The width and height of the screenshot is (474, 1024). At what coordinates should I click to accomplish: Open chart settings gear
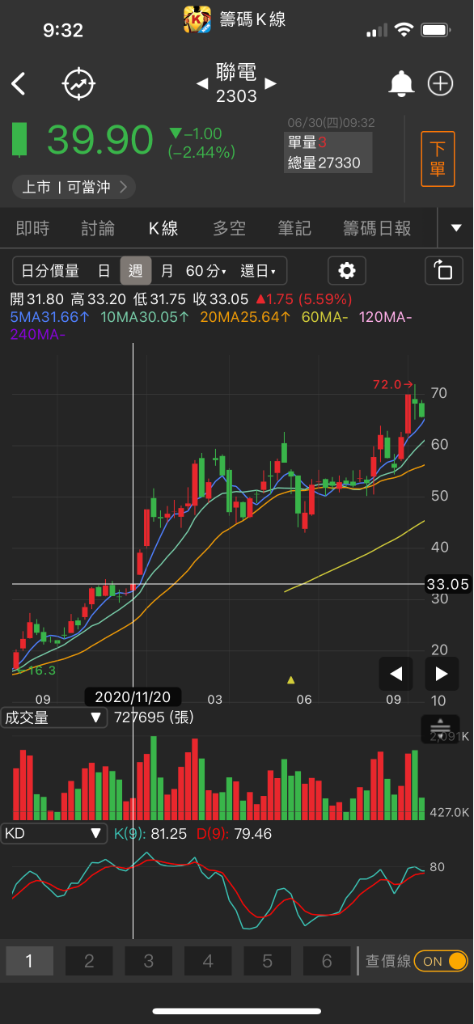347,270
